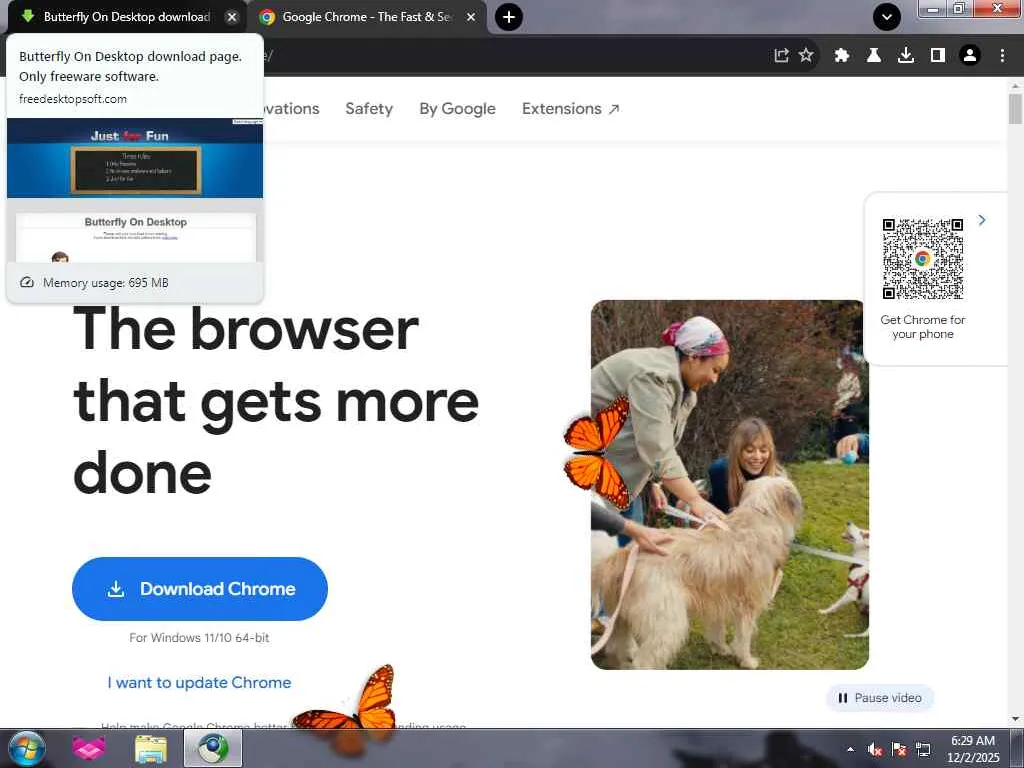
Task: Toggle the side panel icon
Action: coord(938,56)
